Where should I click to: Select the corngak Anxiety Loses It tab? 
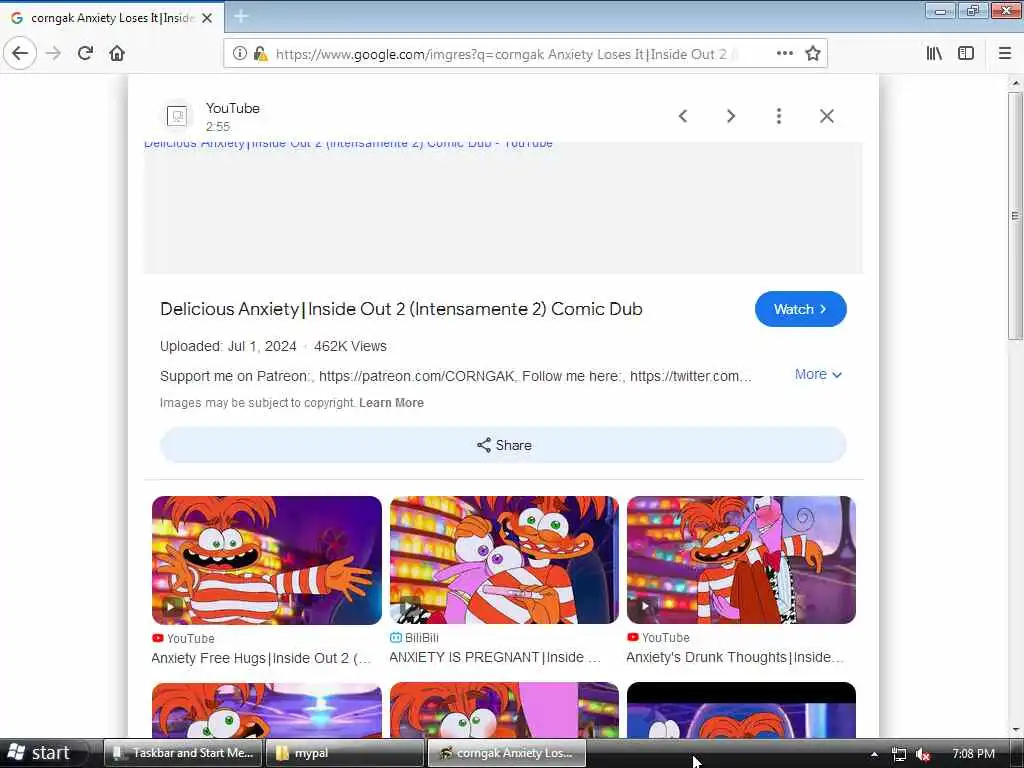(112, 18)
